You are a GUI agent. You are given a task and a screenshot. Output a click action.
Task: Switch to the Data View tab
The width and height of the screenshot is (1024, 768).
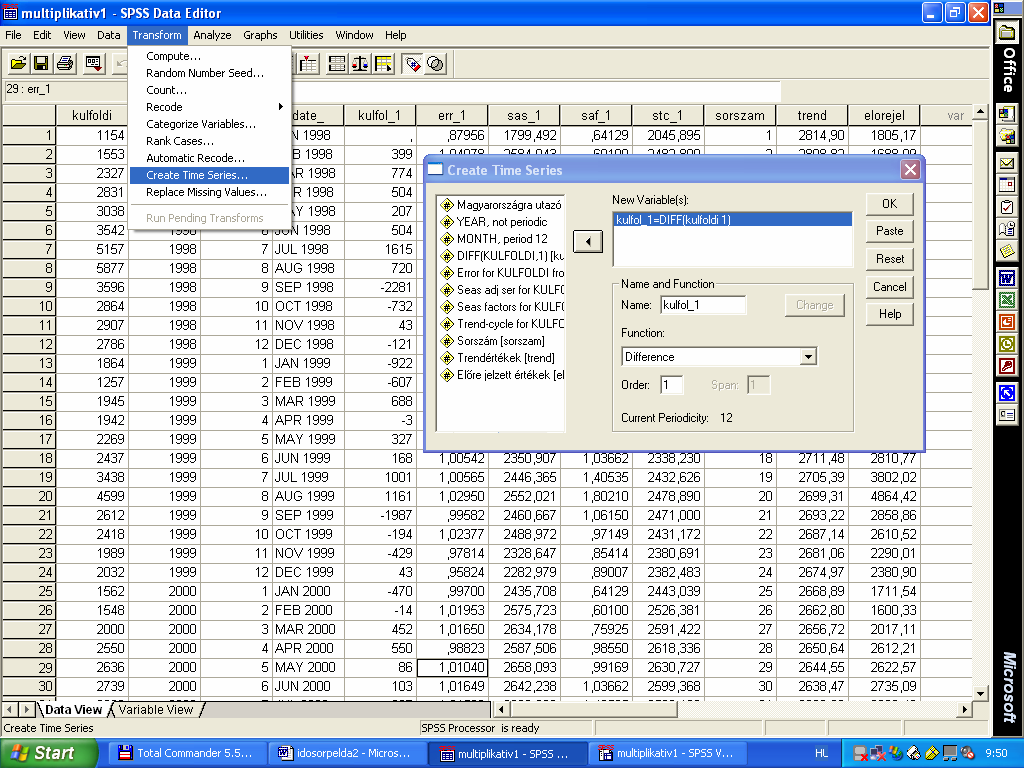click(x=73, y=710)
